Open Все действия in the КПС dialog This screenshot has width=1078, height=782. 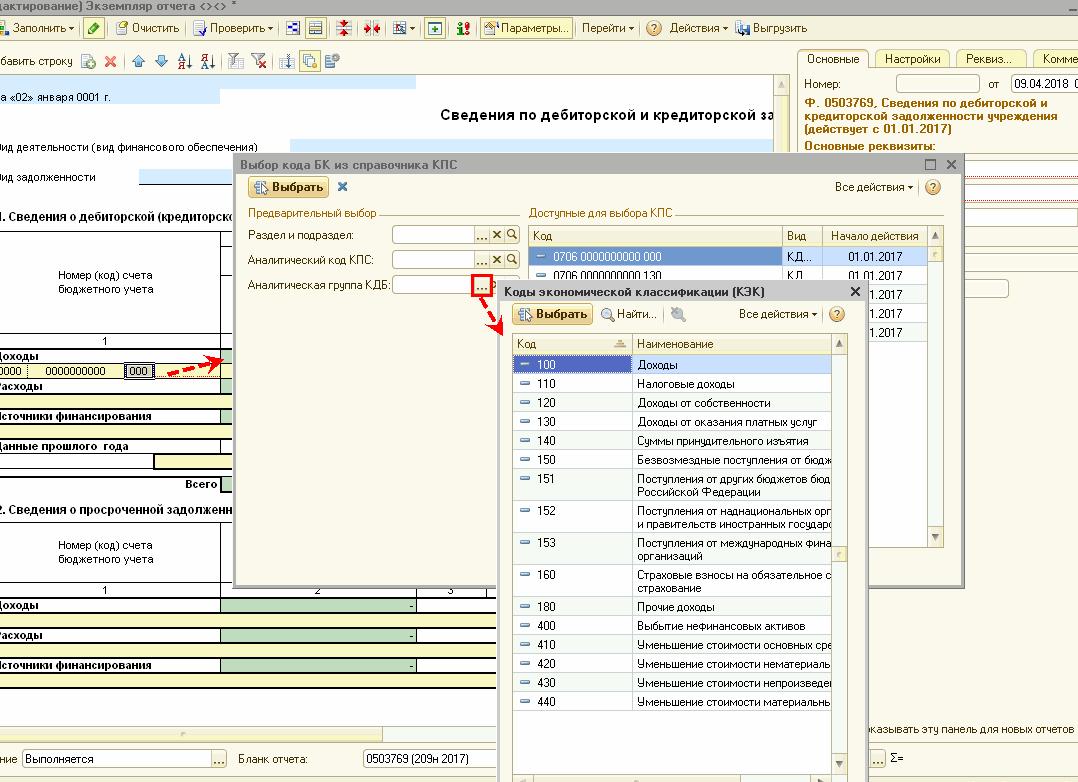[x=874, y=187]
